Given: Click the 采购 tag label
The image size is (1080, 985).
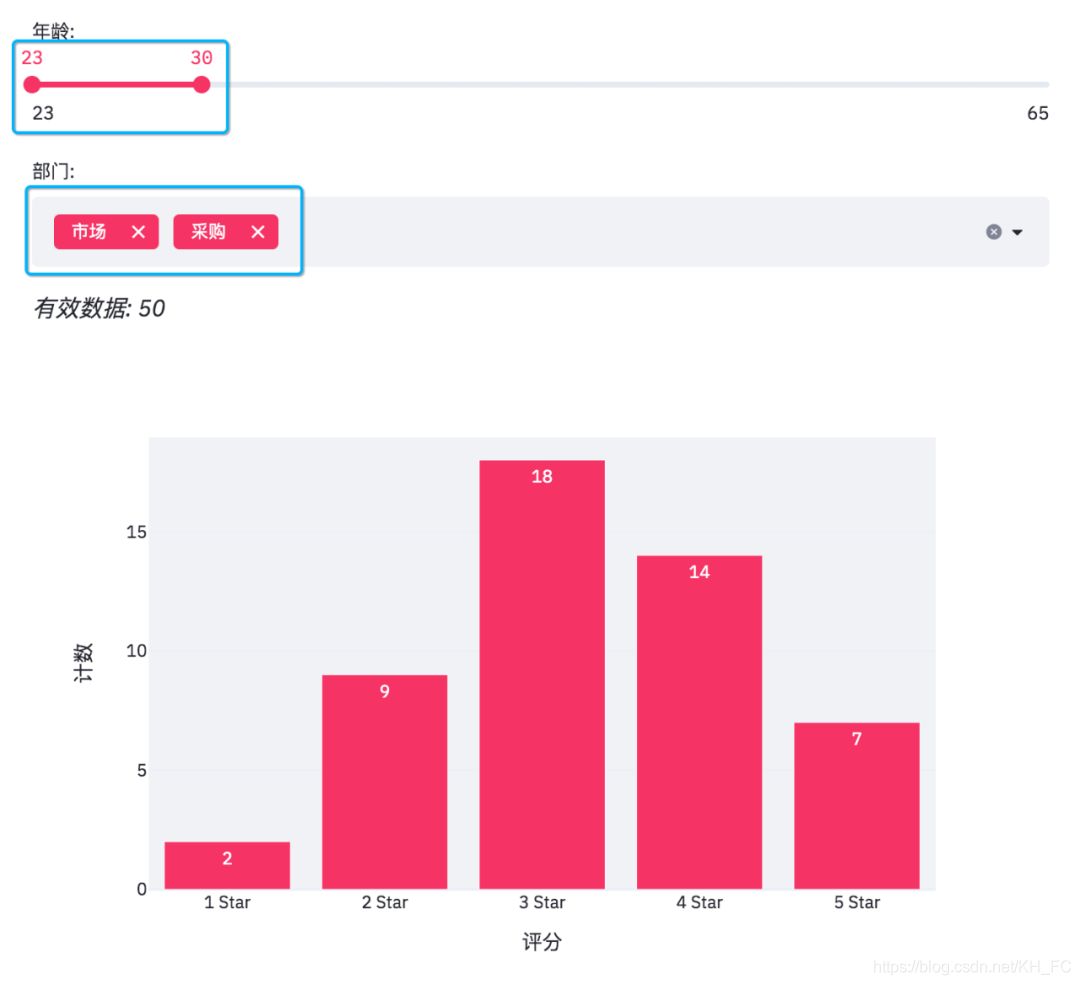Looking at the screenshot, I should 209,232.
